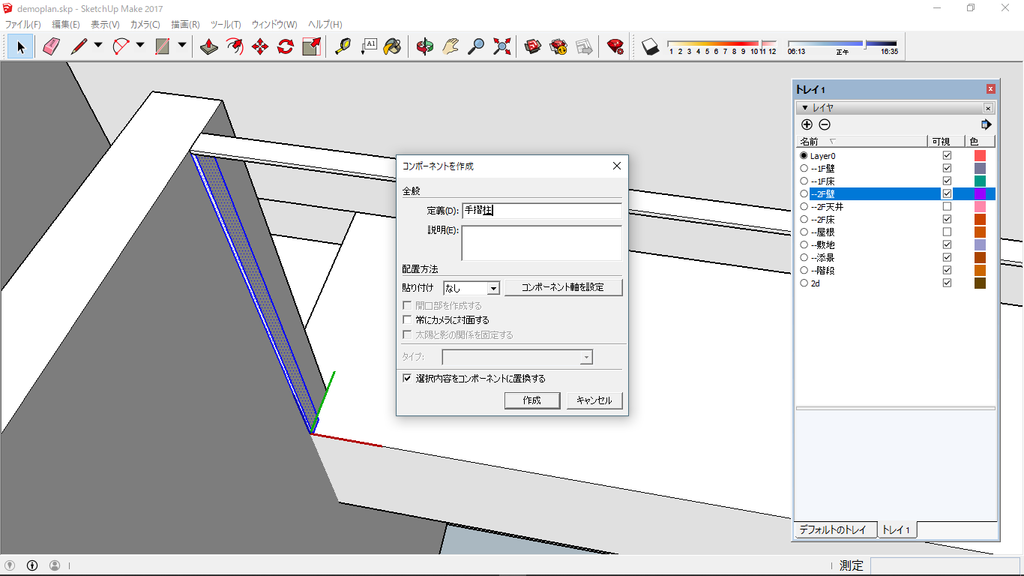Click the Layer0 red color swatch
The width and height of the screenshot is (1024, 576).
980,155
